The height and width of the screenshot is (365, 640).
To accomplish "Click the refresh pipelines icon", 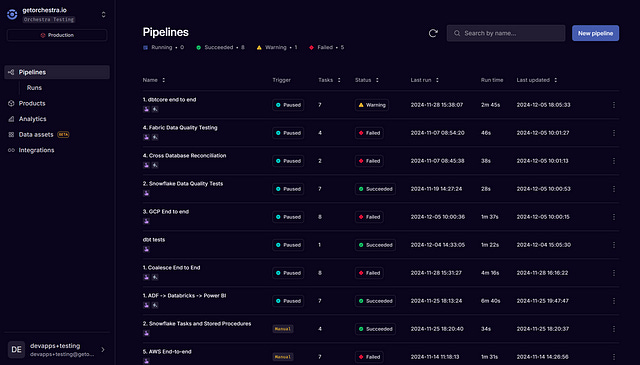I will [433, 33].
